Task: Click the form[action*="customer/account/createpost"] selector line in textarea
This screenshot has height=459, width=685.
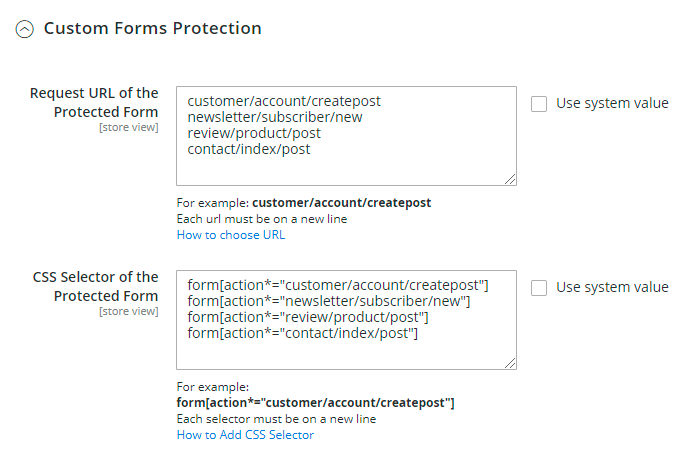Action: point(337,286)
